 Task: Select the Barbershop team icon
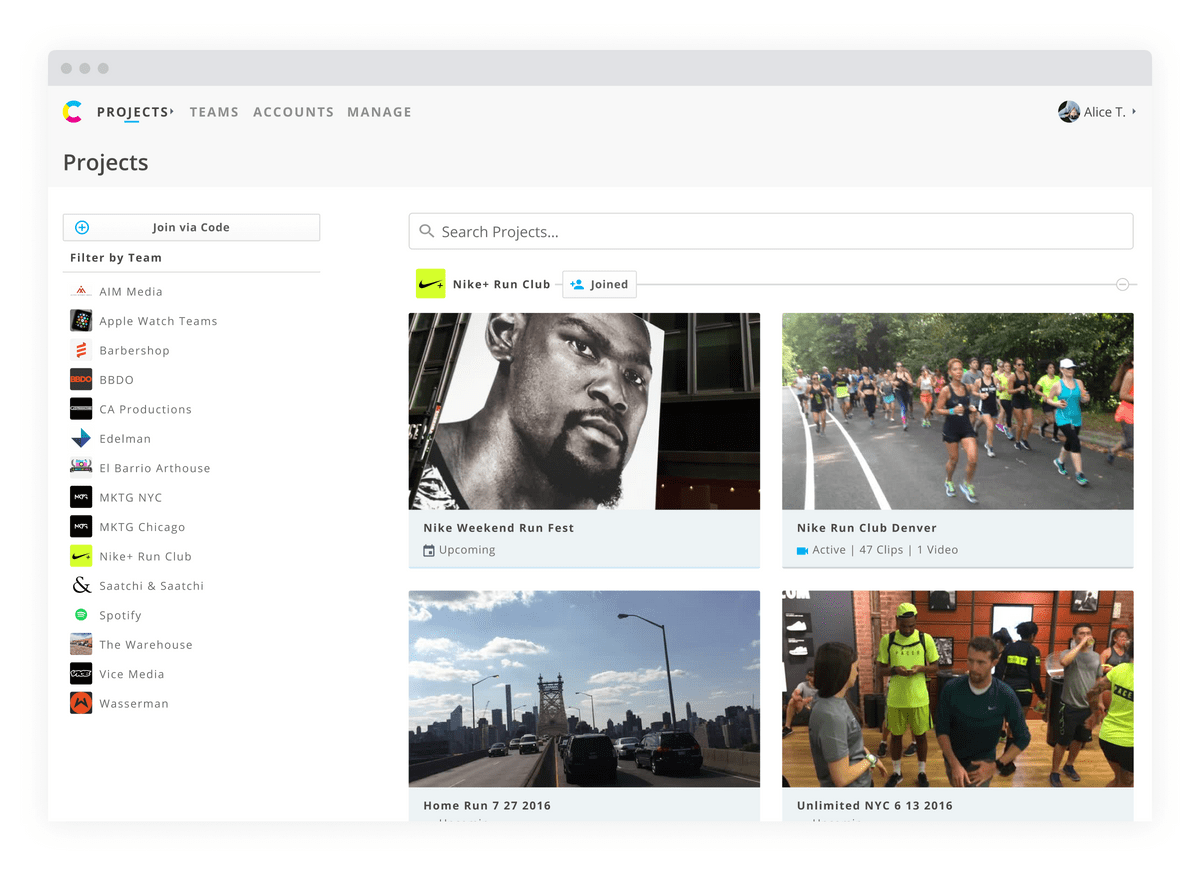(x=81, y=350)
